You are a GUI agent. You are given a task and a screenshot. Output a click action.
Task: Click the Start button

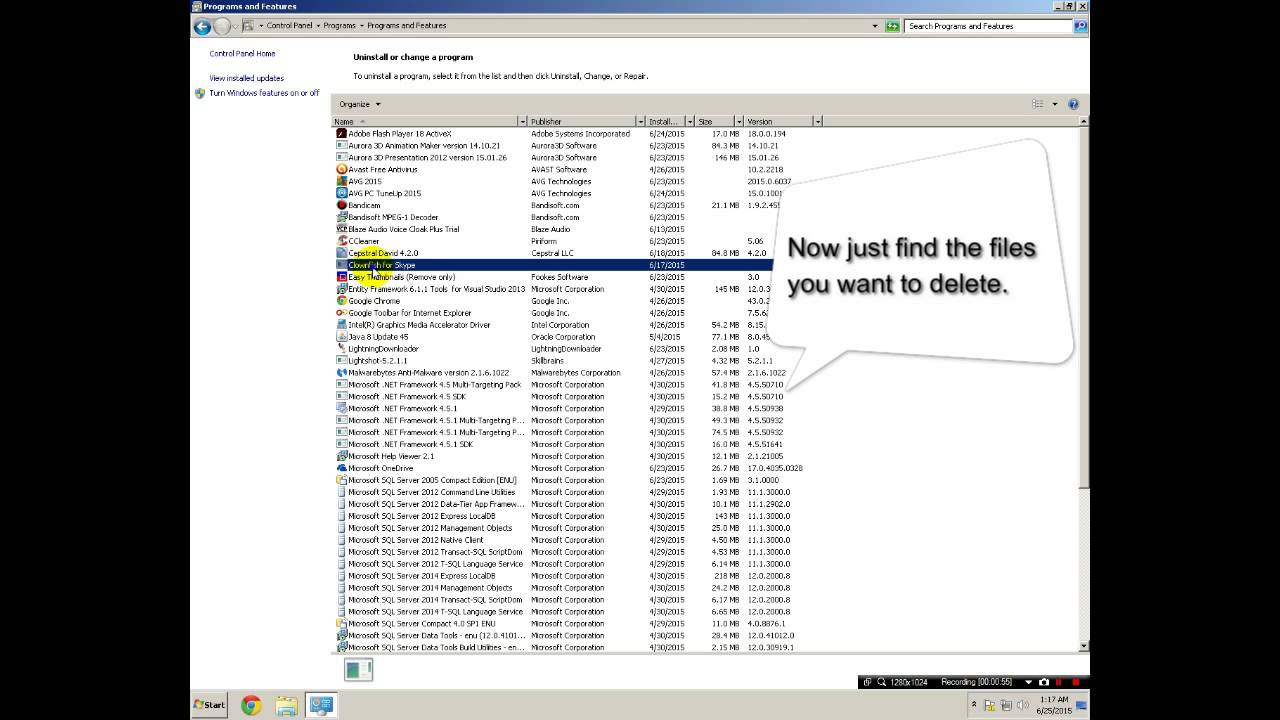point(210,706)
